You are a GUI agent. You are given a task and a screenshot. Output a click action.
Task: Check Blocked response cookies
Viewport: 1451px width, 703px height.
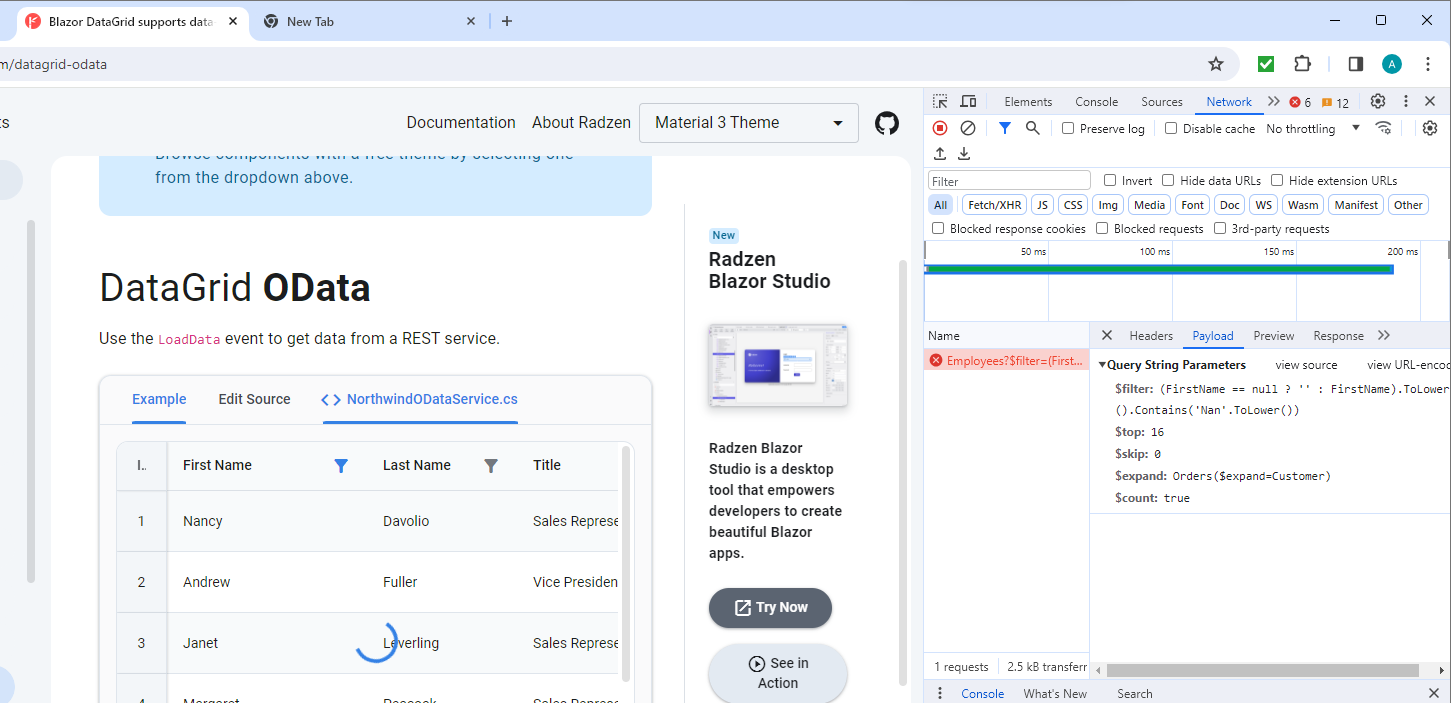tap(938, 228)
